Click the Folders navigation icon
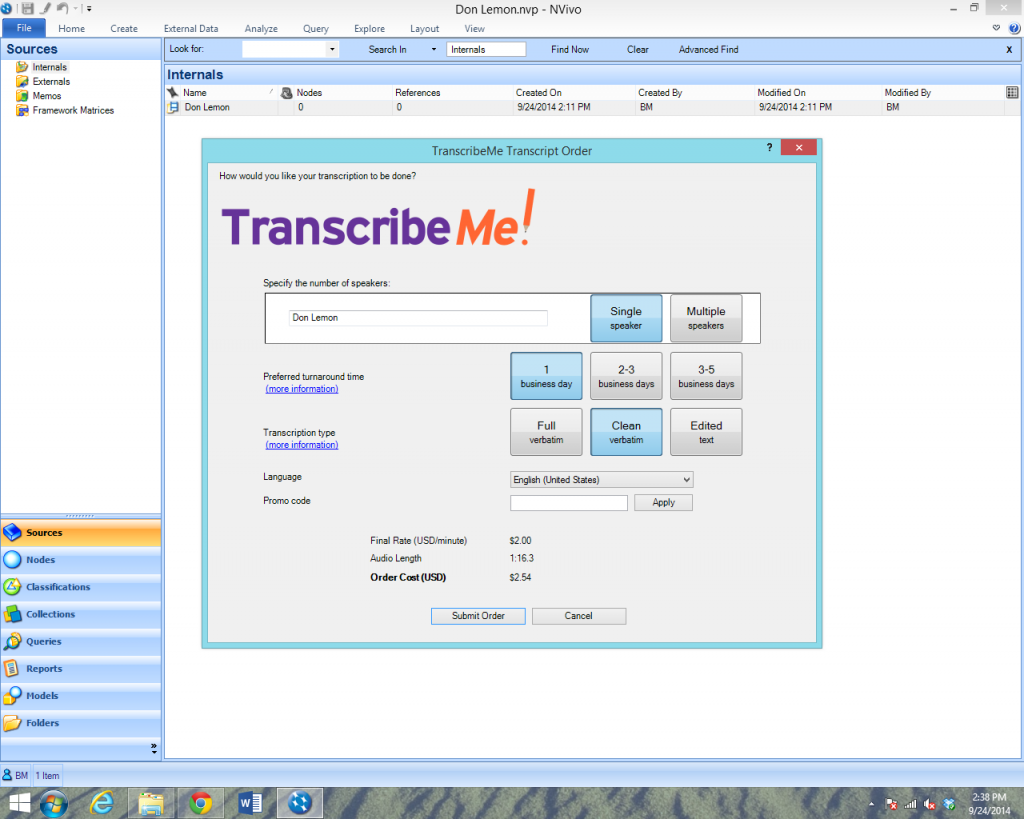 12,723
